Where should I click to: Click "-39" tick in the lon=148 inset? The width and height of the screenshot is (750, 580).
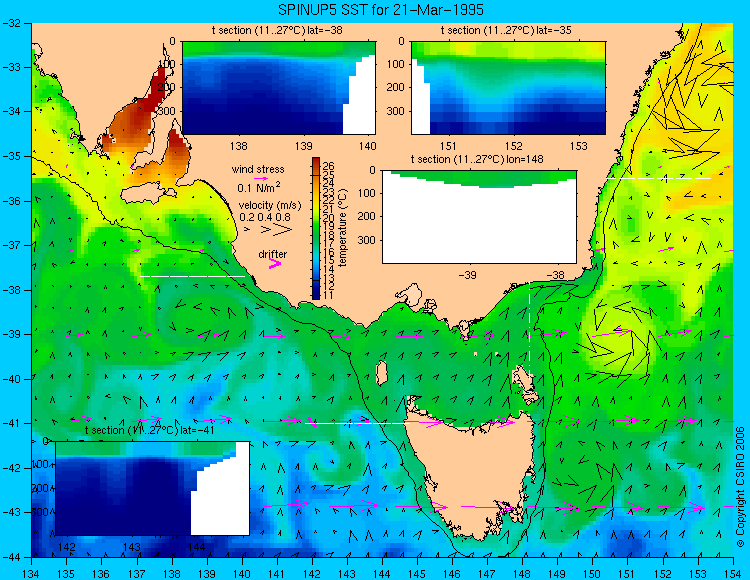(x=467, y=275)
